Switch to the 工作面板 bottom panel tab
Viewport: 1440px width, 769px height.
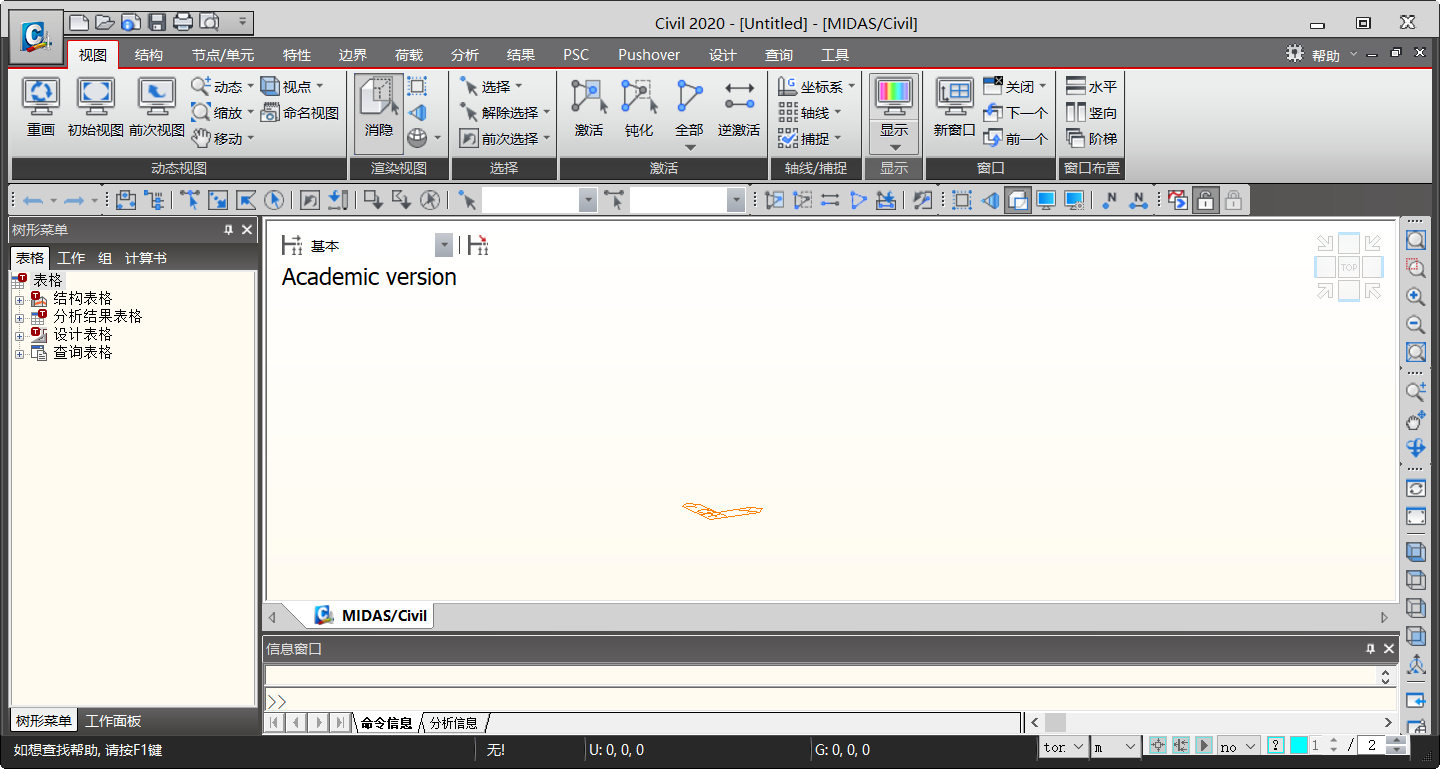(113, 721)
